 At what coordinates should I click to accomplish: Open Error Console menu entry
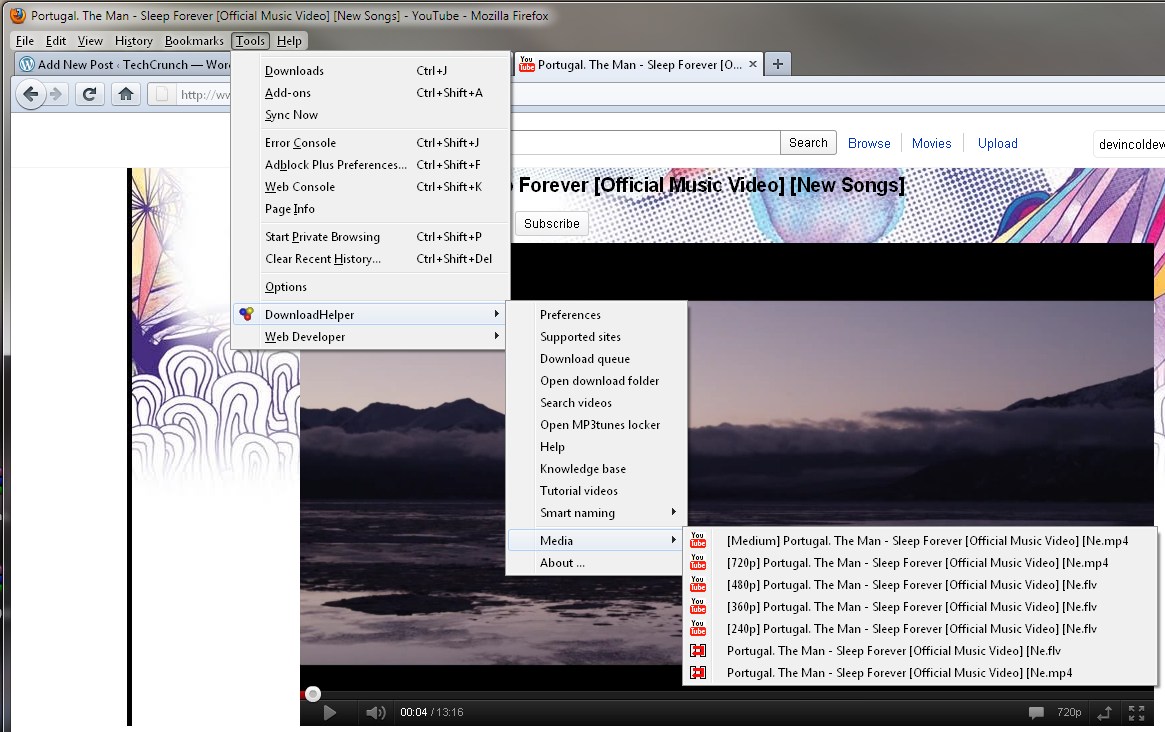coord(369,143)
